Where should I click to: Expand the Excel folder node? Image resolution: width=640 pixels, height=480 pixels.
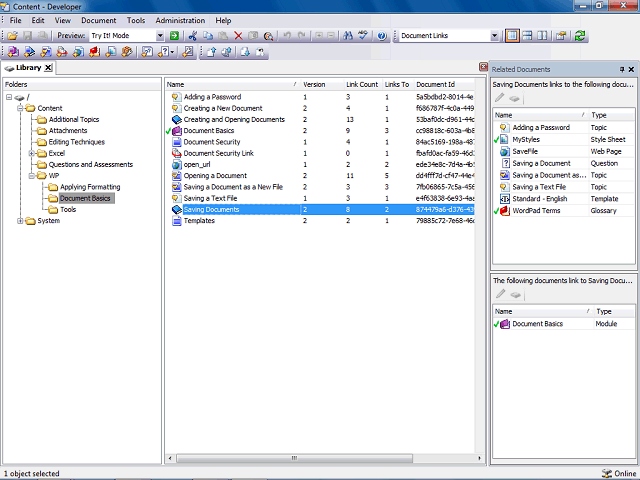click(x=31, y=153)
